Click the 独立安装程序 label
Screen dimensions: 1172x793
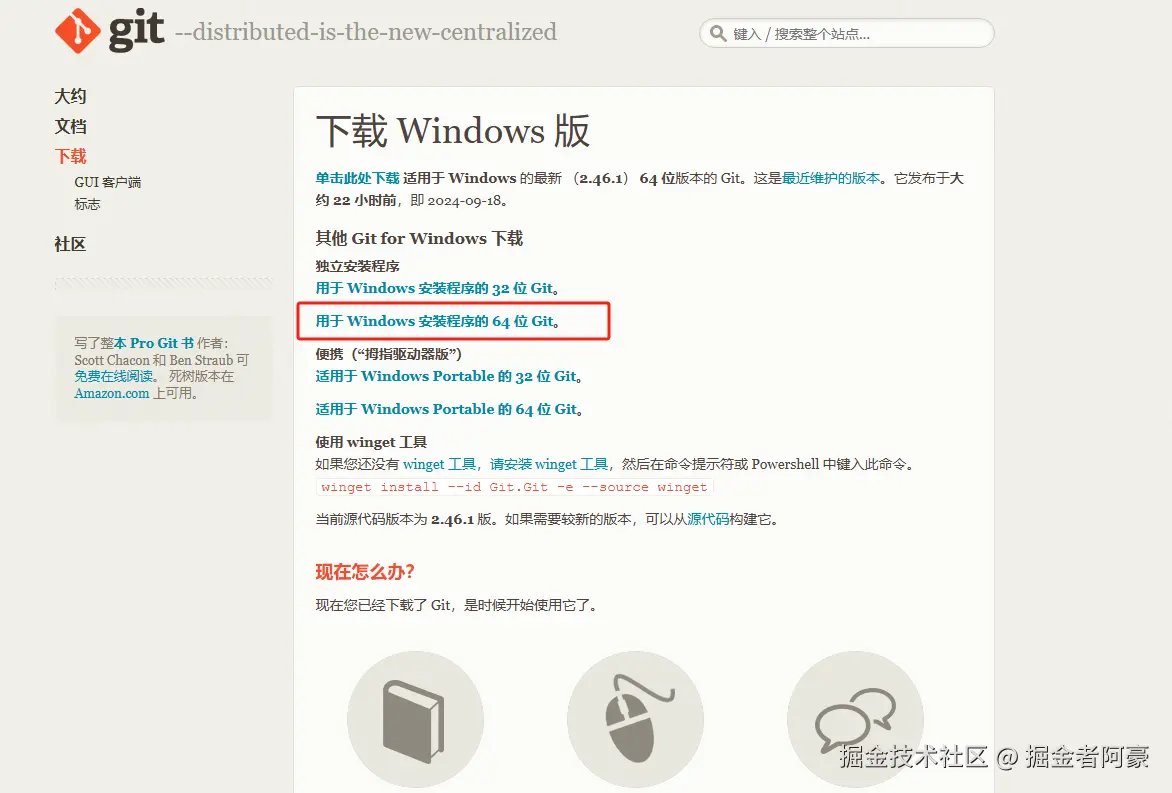(x=357, y=266)
